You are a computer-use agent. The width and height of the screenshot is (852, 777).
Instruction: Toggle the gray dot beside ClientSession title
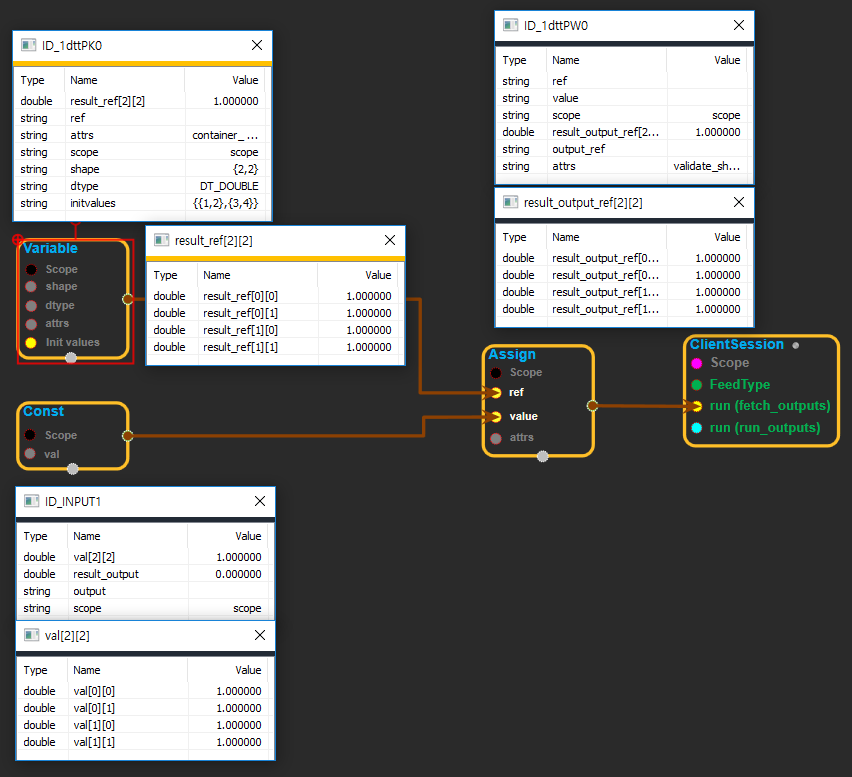(x=795, y=345)
